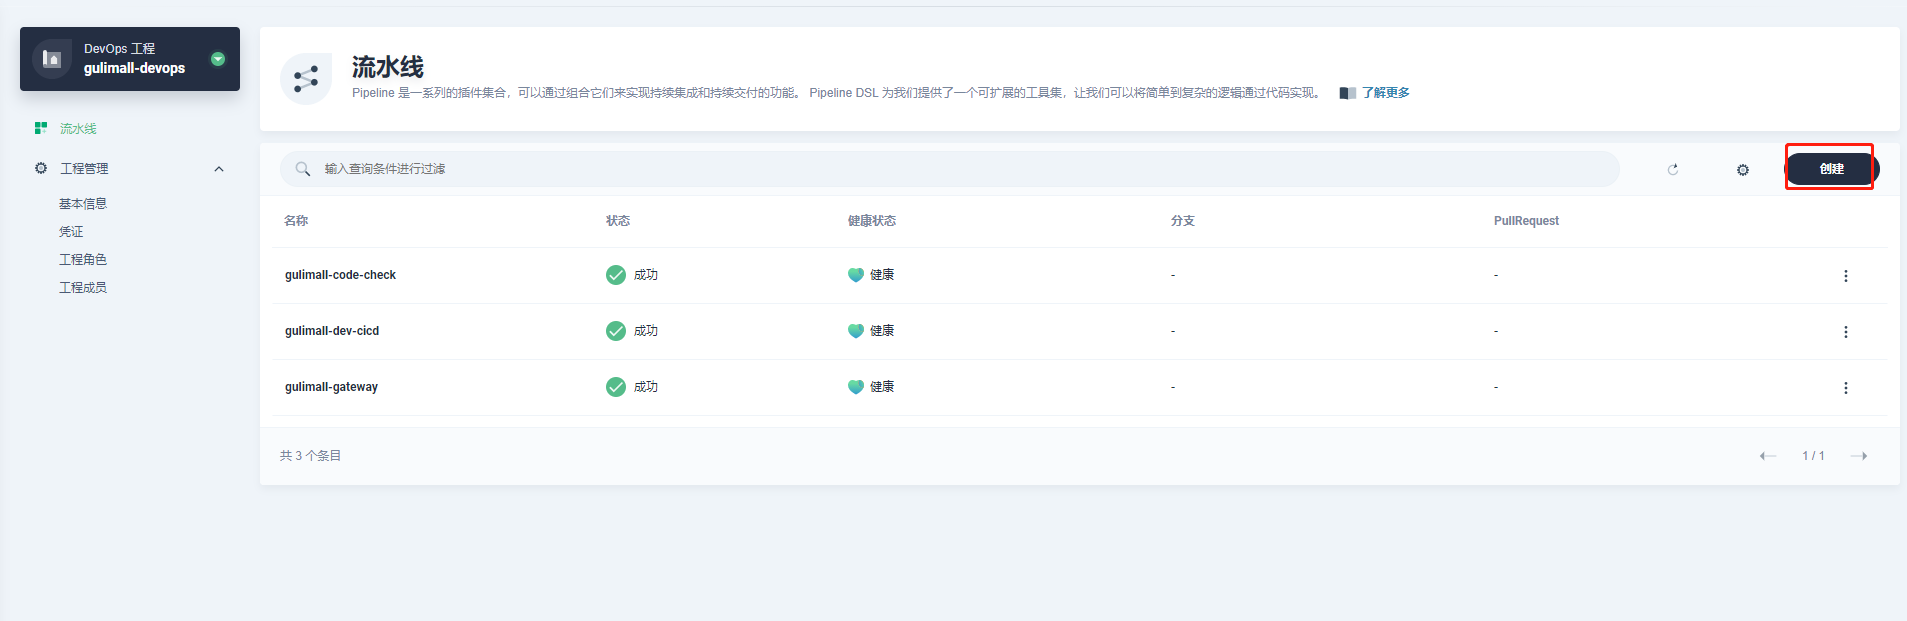Image resolution: width=1907 pixels, height=621 pixels.
Task: Click the success check icon for gulimall-code-check
Action: coord(616,275)
